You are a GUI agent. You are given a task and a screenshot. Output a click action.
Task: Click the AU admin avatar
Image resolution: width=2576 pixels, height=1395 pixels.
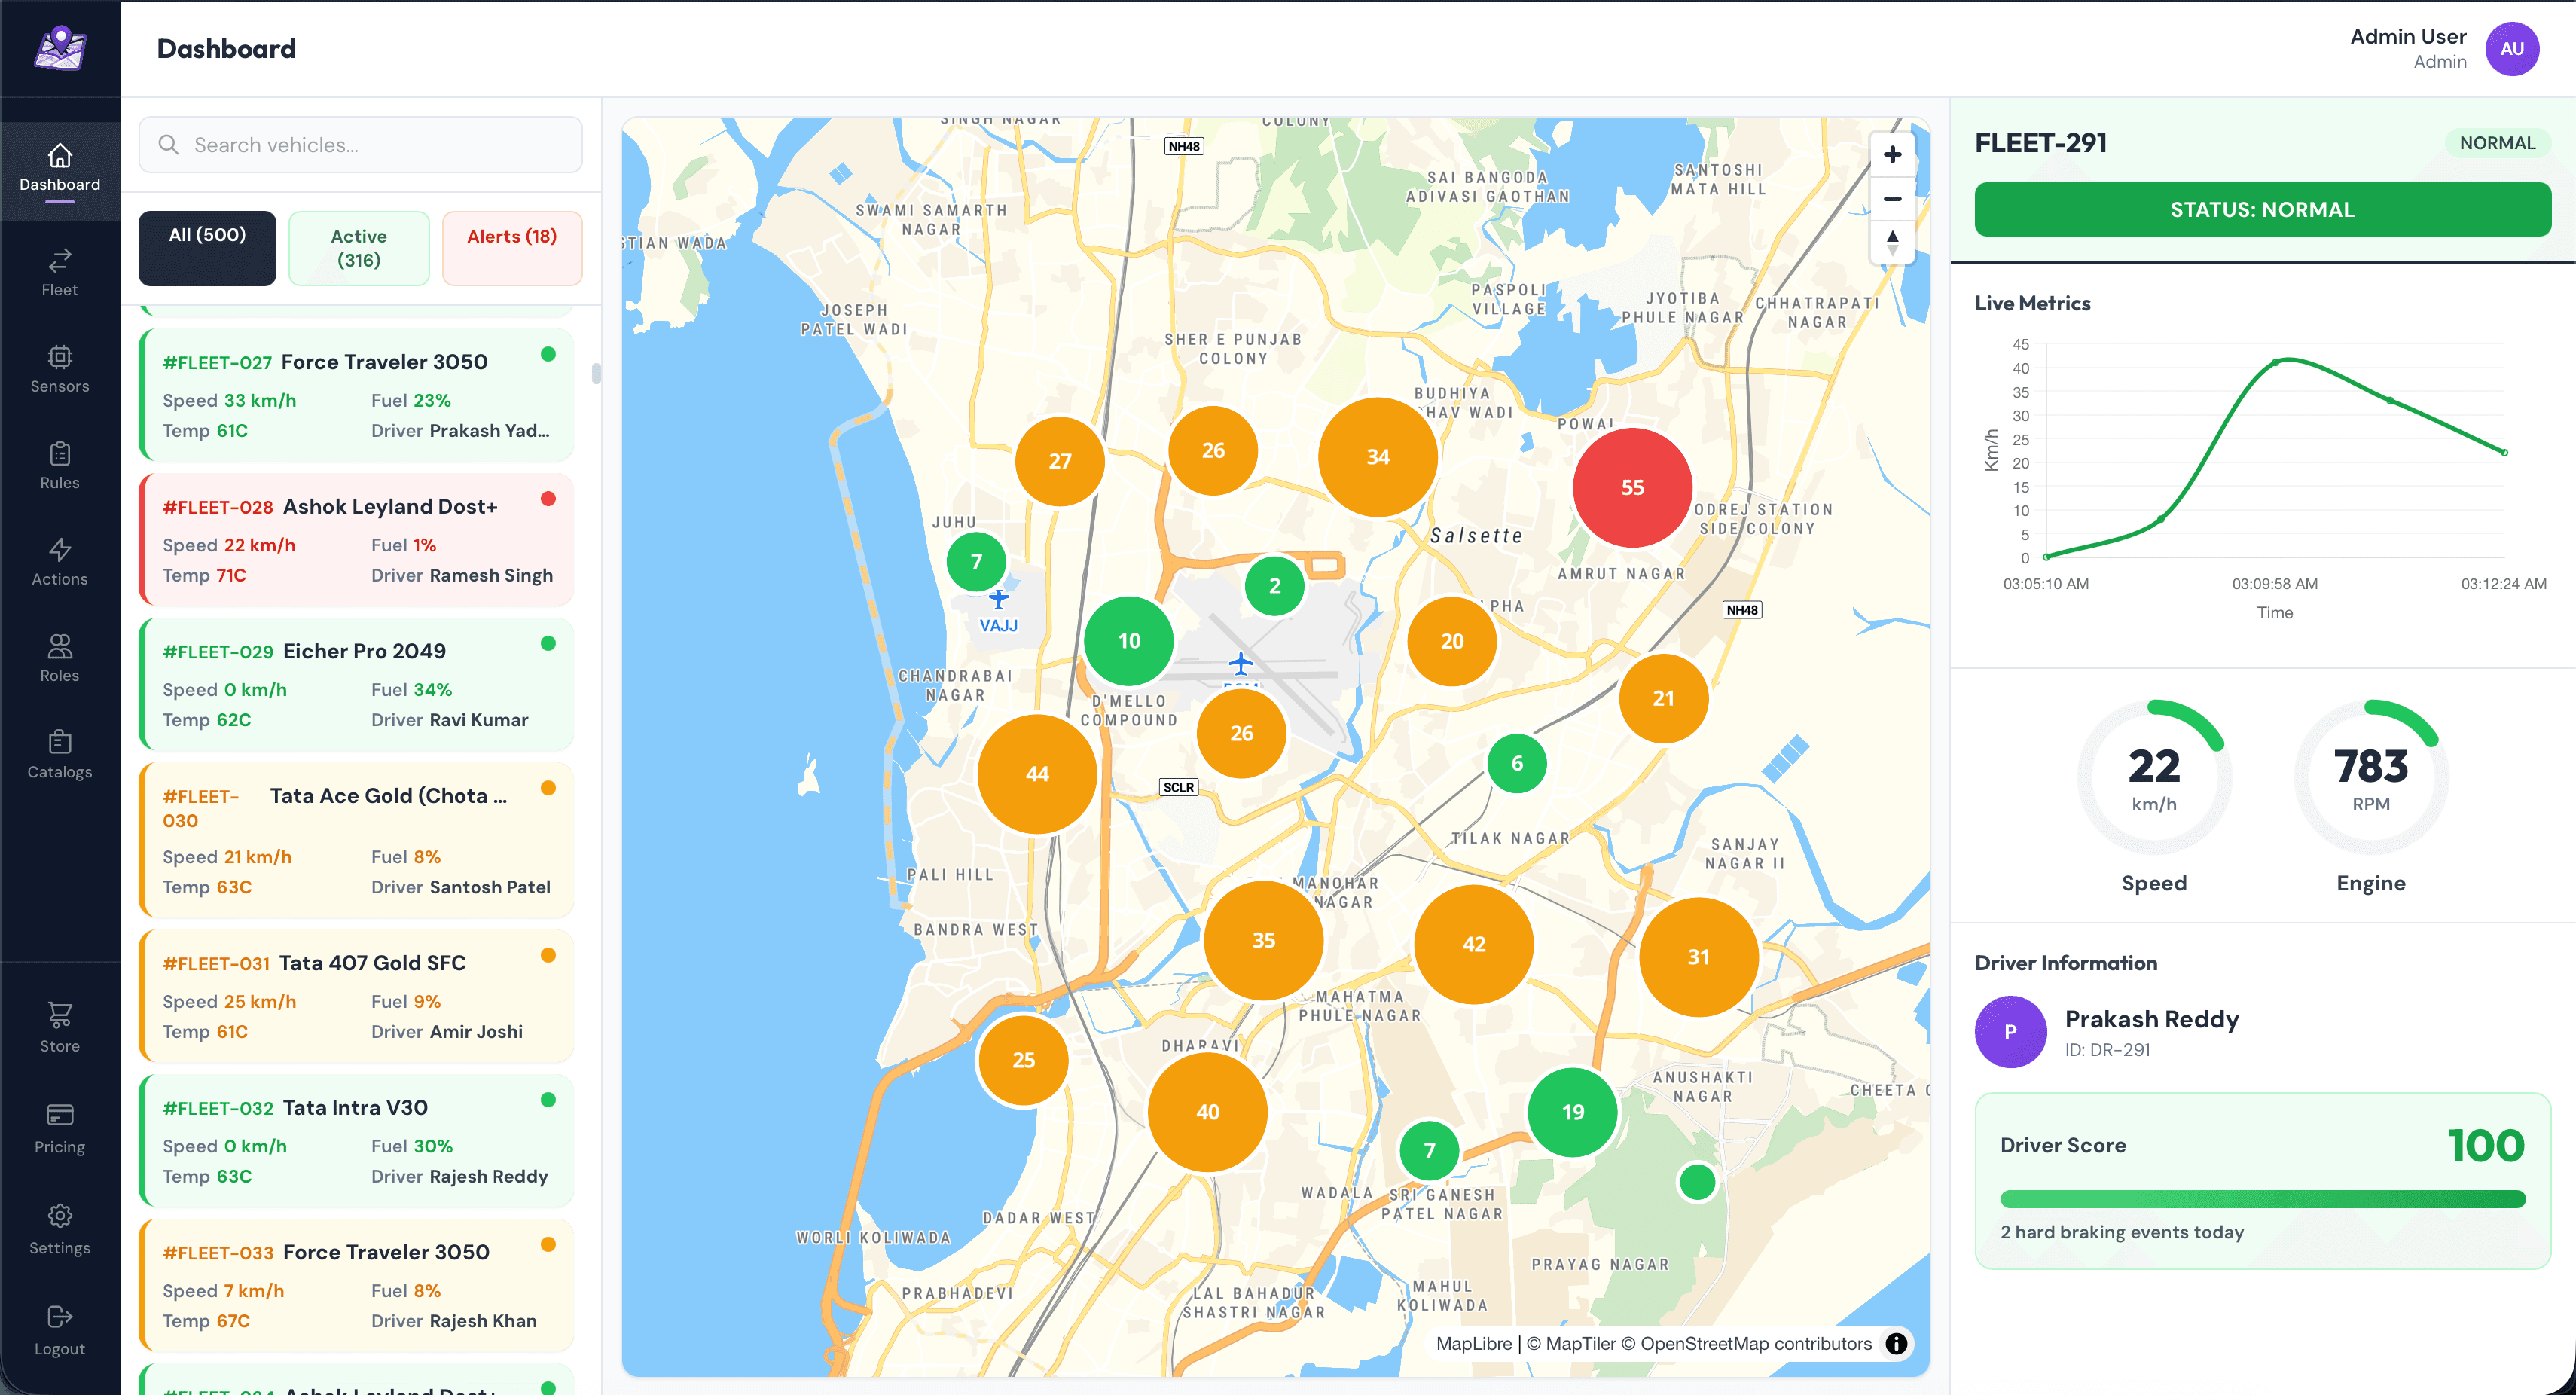pyautogui.click(x=2512, y=48)
